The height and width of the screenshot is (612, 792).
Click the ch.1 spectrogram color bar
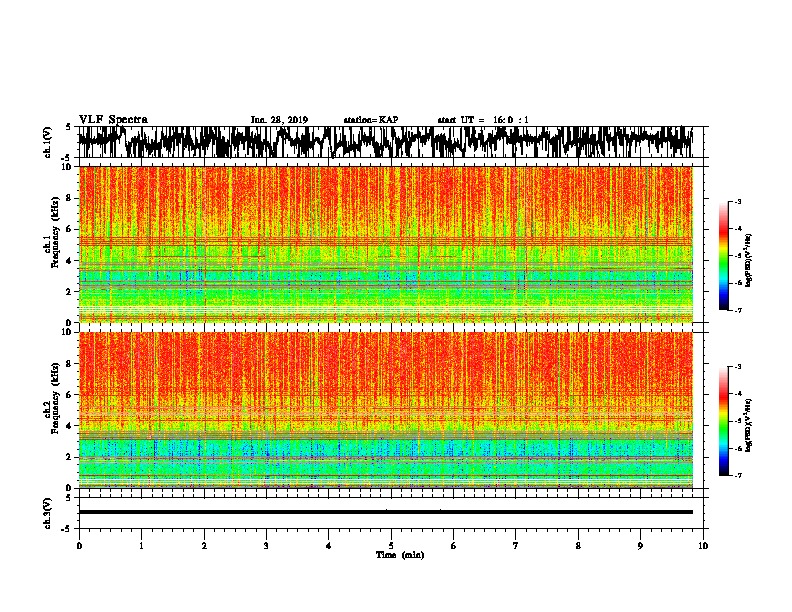pyautogui.click(x=724, y=256)
